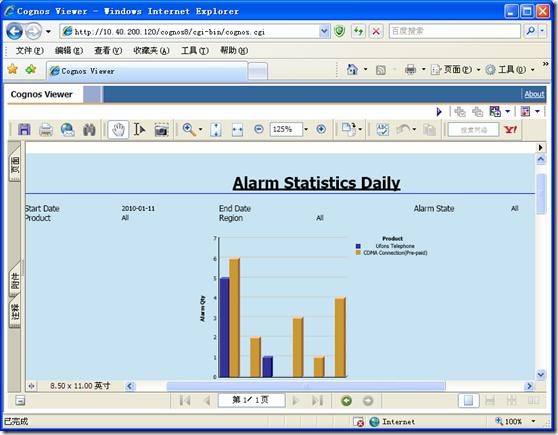
Task: Click the horizontal scrollbar of the report
Action: coord(306,386)
